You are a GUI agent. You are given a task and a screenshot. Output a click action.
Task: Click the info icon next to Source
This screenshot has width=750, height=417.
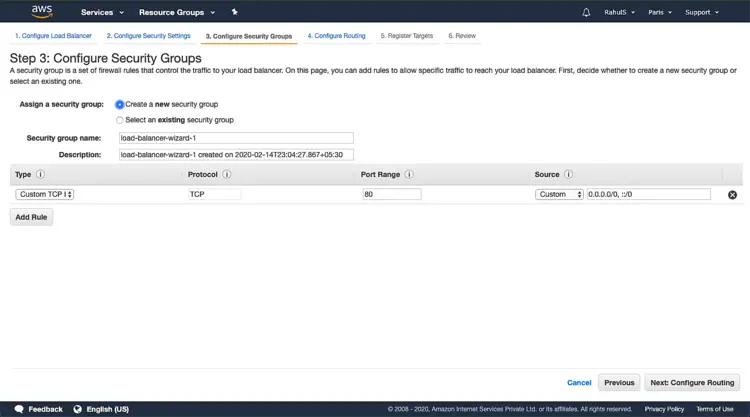click(568, 174)
